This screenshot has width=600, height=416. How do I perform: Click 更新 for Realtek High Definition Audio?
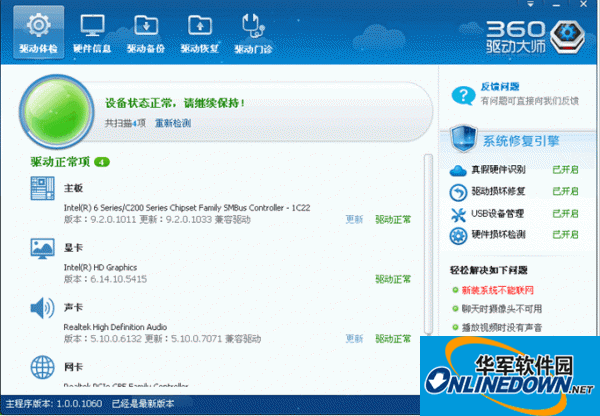[354, 339]
